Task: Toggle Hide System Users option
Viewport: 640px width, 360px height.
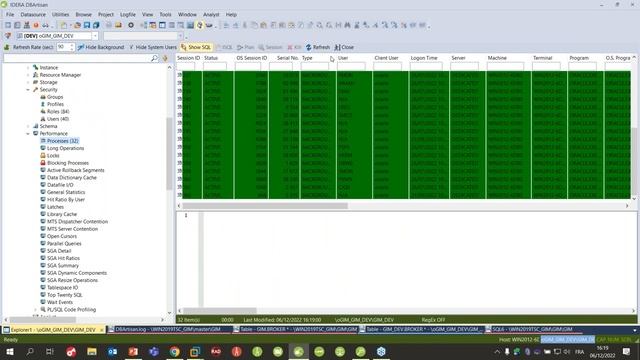Action: 153,47
